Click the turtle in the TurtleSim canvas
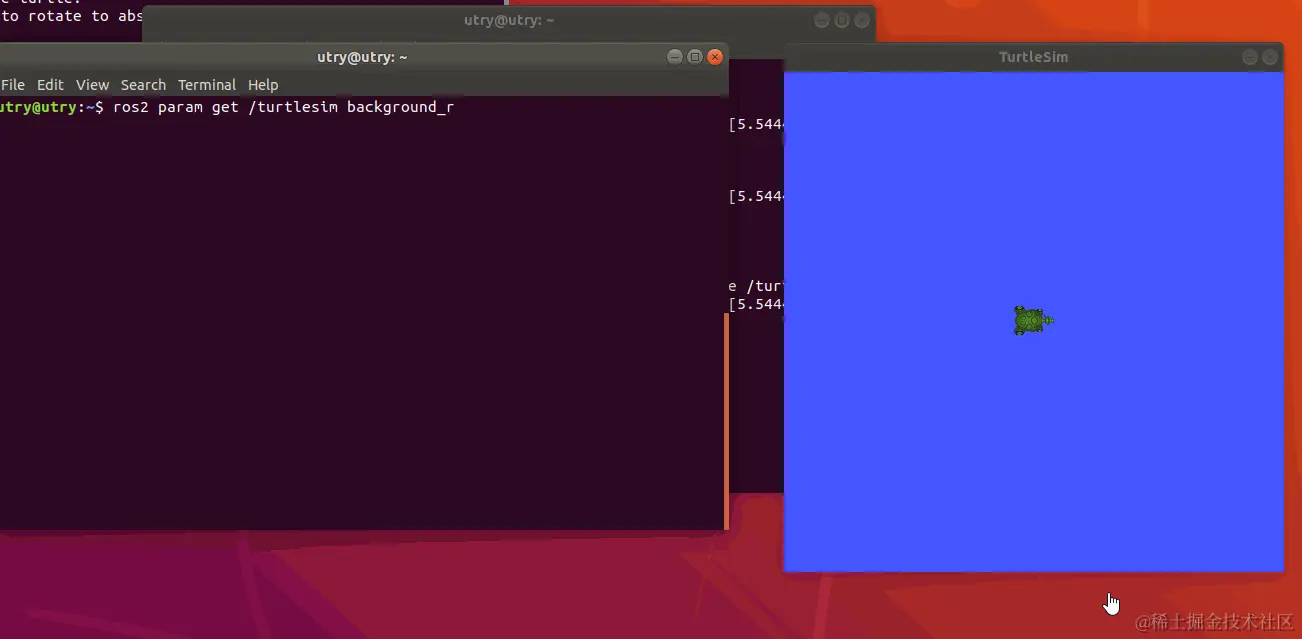 coord(1033,321)
